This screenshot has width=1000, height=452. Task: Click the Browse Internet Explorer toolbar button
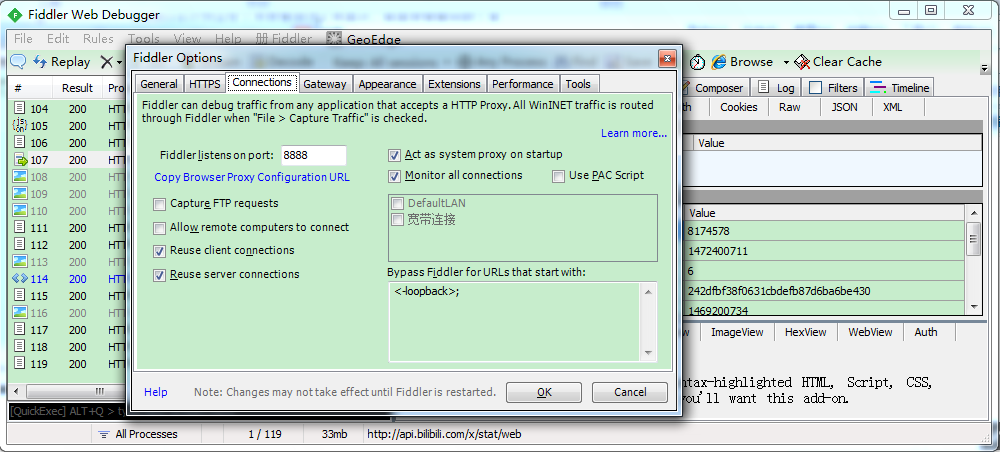pos(742,62)
